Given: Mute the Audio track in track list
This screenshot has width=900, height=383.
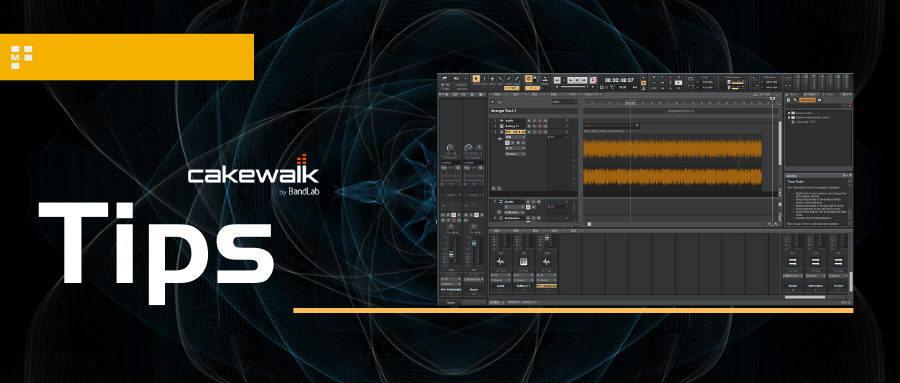Looking at the screenshot, I should click(529, 121).
